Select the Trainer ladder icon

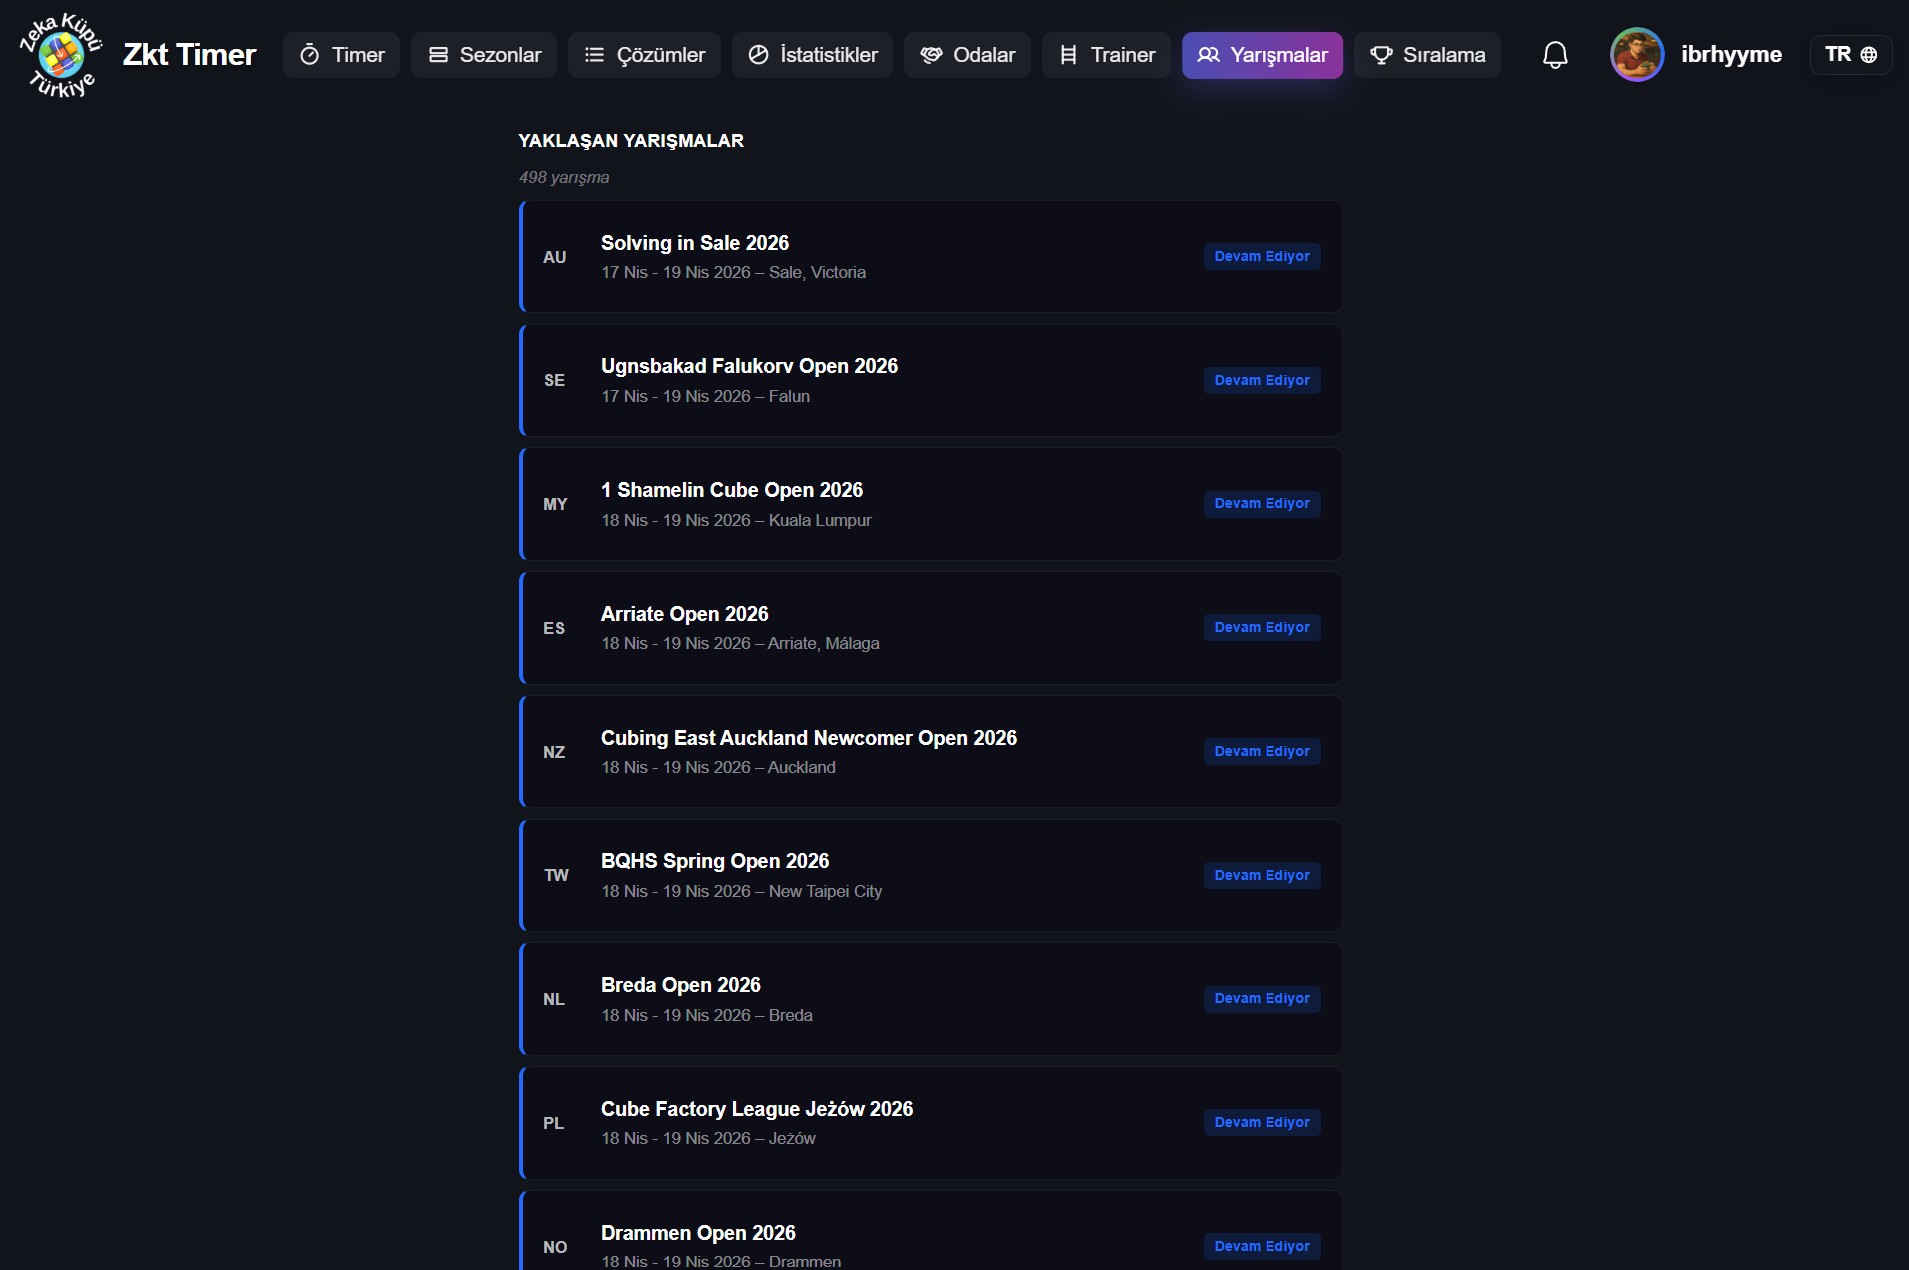click(1066, 55)
